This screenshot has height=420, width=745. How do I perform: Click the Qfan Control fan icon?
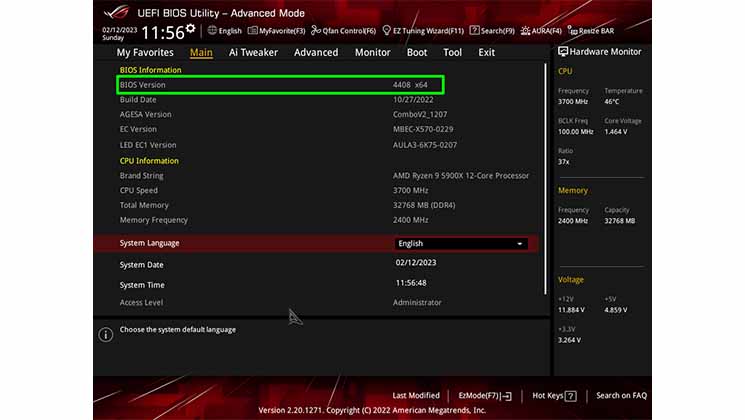click(315, 30)
